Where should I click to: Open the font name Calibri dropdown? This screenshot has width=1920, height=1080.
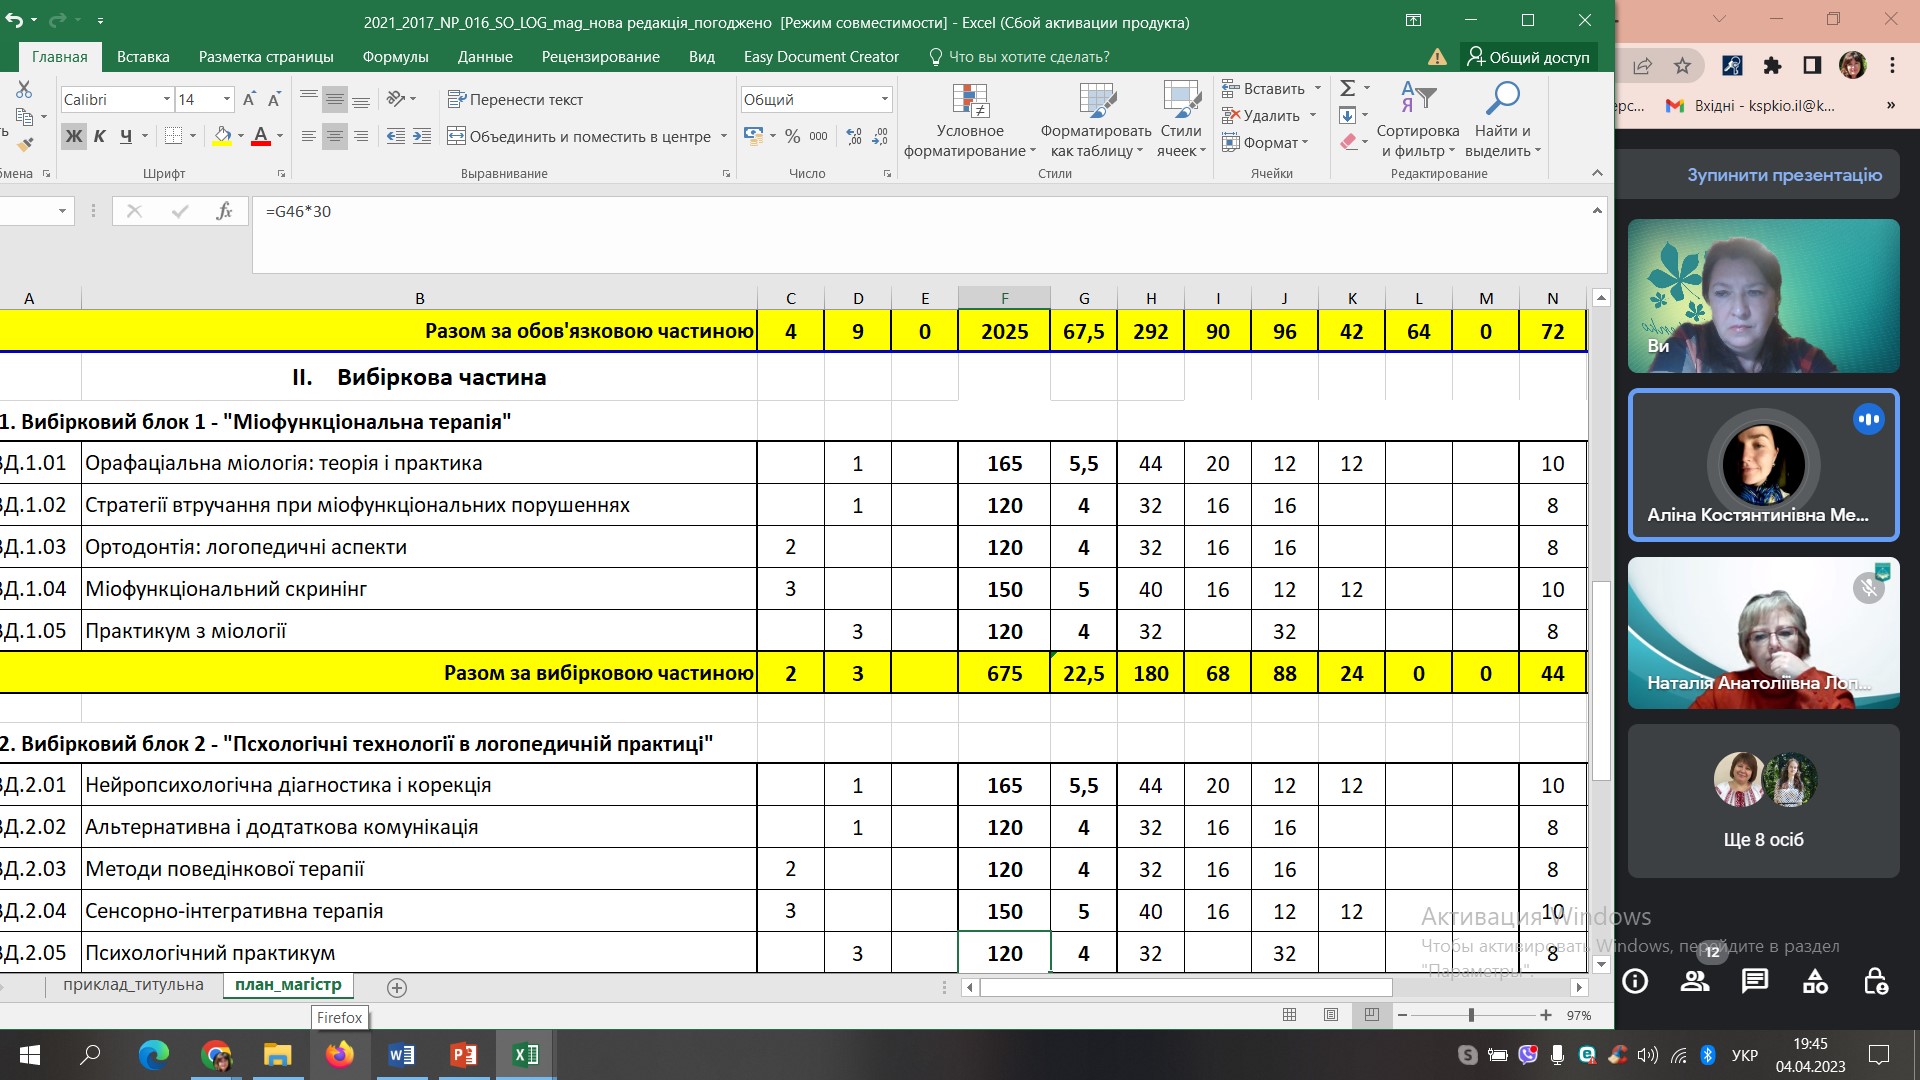[x=166, y=99]
